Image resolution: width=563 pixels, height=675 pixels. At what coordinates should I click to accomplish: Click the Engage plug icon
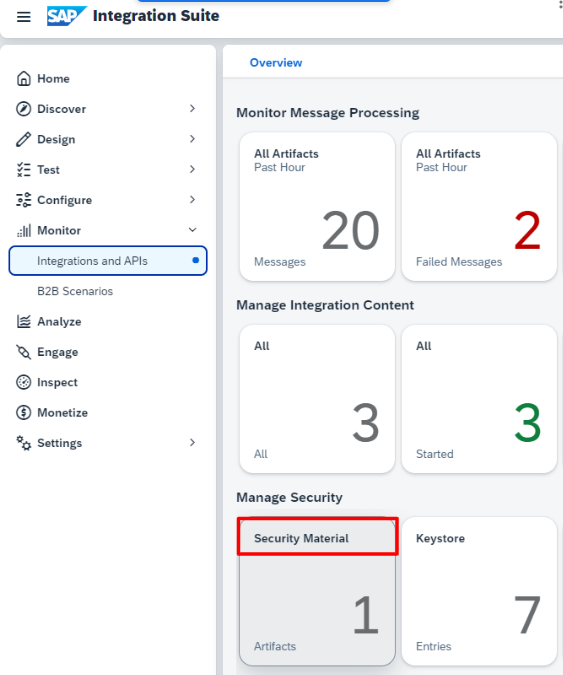[24, 352]
